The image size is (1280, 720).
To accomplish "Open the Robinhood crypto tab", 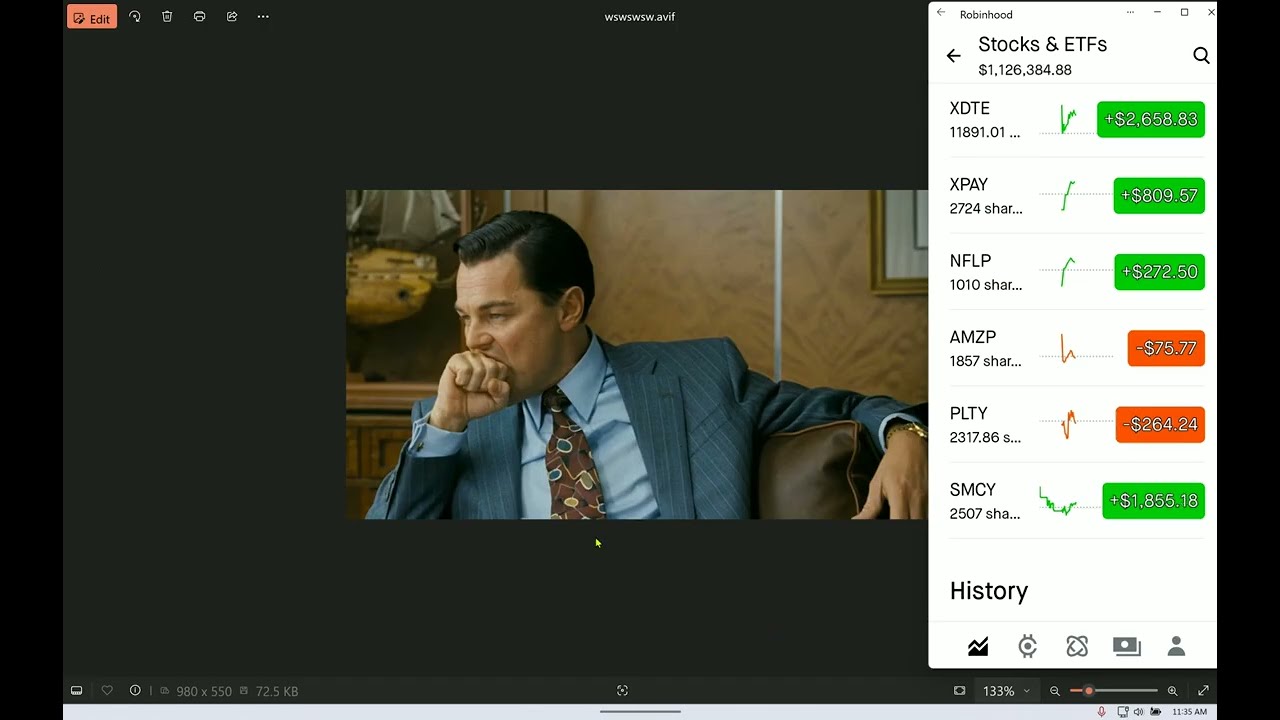I will [1027, 647].
